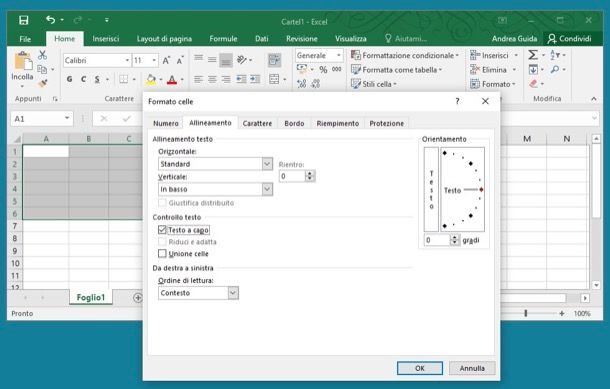Click the Annulla button
This screenshot has height=389, width=610.
pyautogui.click(x=472, y=368)
